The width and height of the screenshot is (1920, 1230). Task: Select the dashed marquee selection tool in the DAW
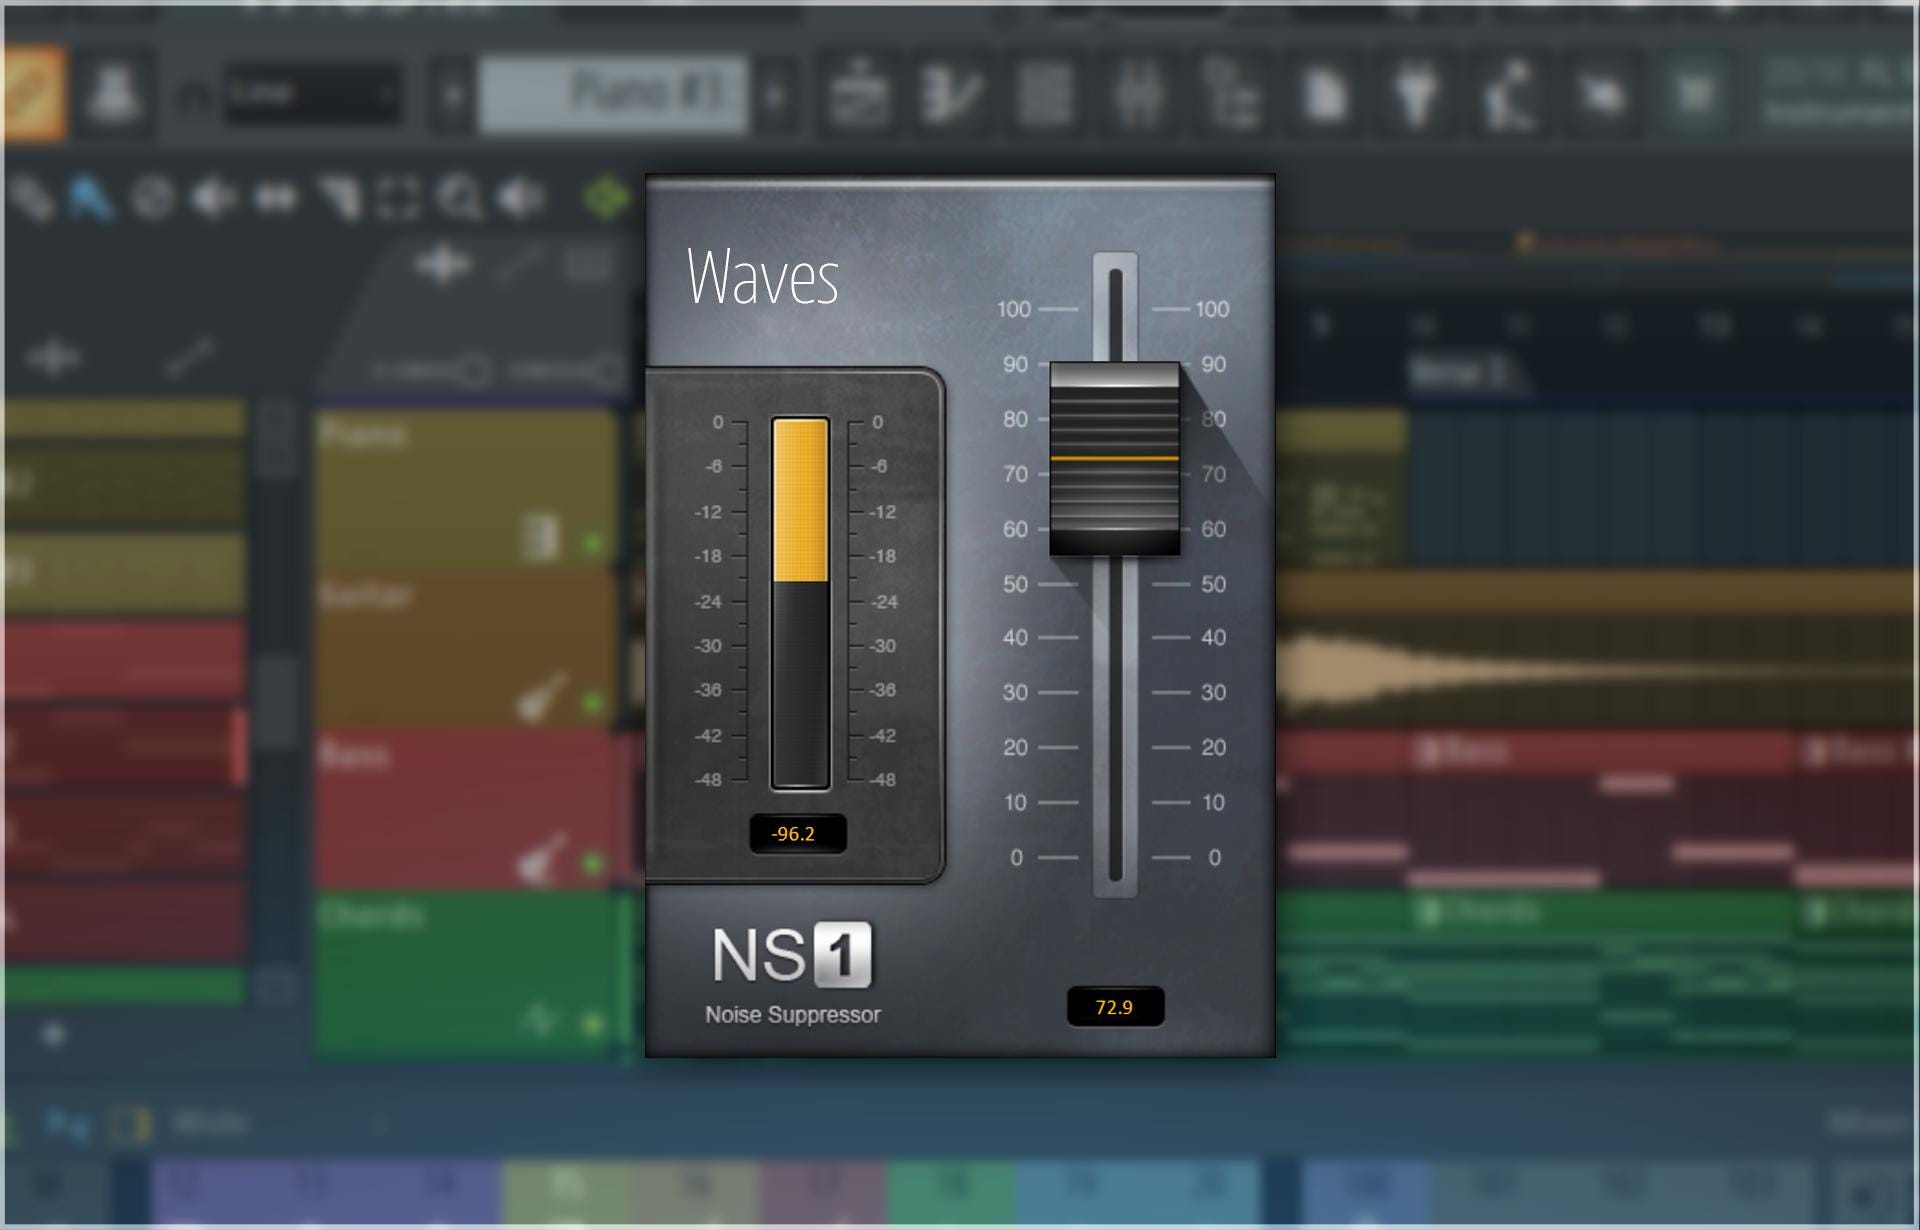(x=398, y=198)
